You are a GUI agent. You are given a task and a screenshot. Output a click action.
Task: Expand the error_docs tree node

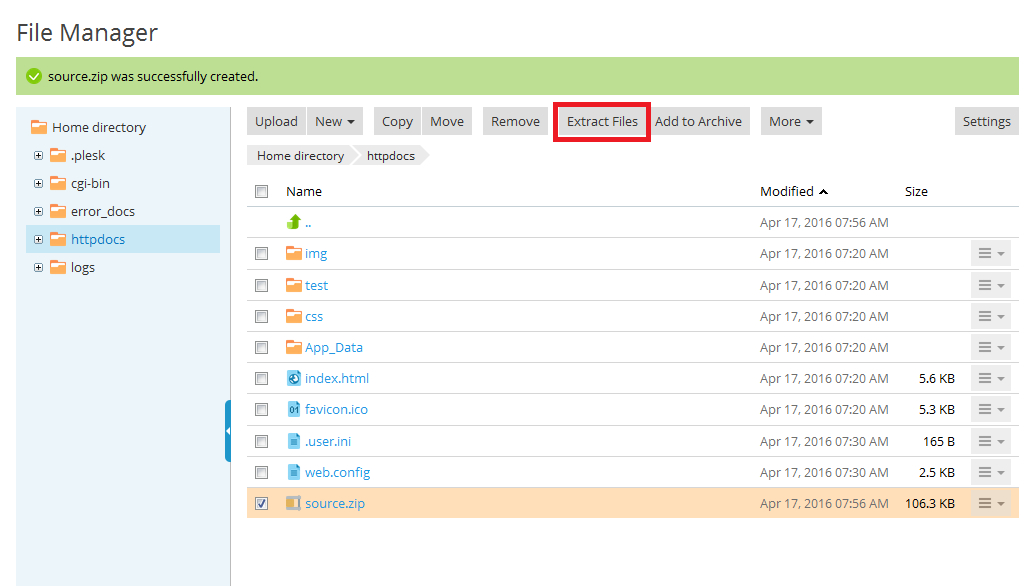38,211
